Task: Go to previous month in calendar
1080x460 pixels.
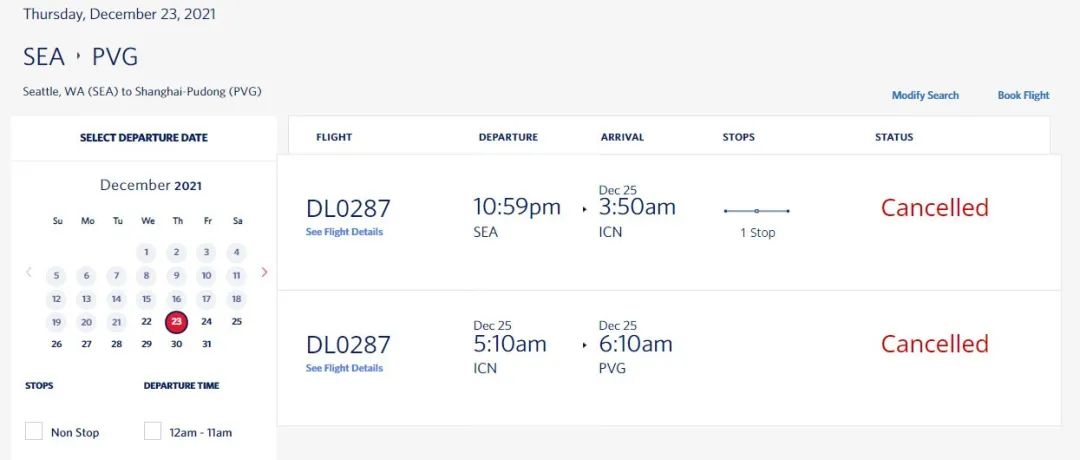Action: pos(28,272)
